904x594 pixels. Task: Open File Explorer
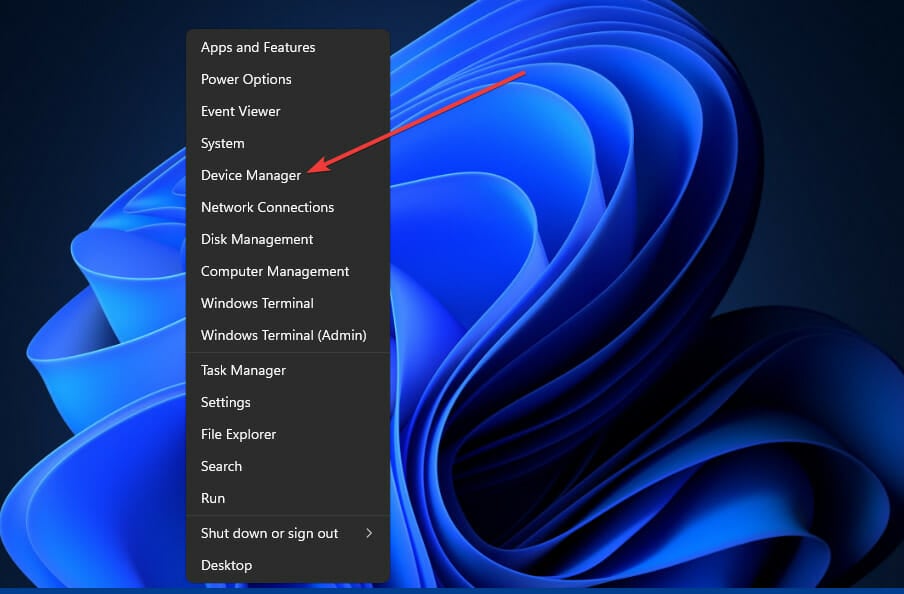click(x=288, y=434)
